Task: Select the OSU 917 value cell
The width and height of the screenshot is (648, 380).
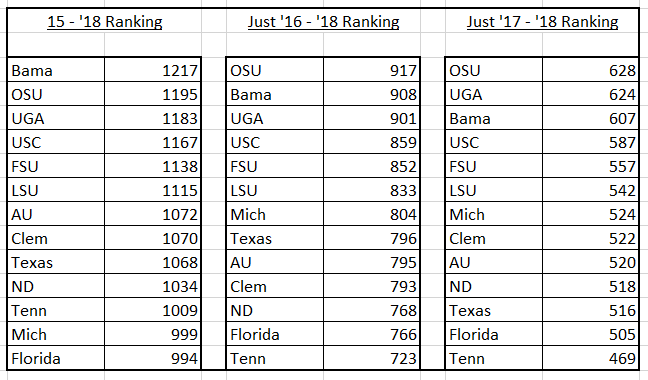Action: (372, 70)
